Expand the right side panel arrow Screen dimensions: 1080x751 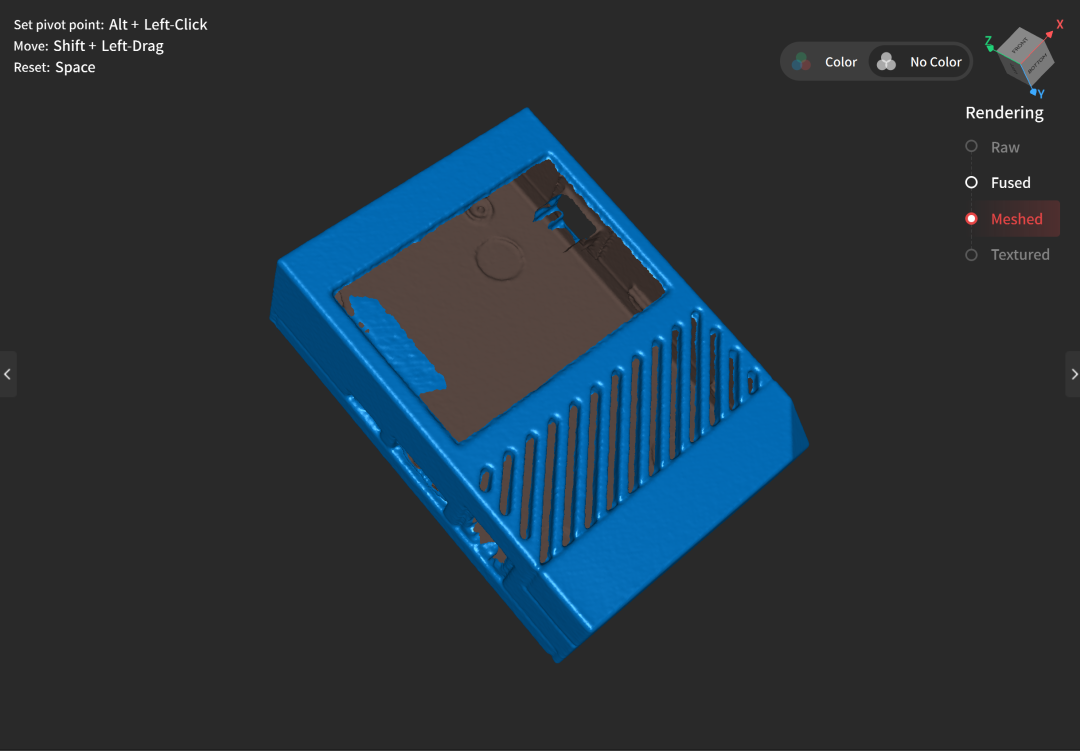pos(1073,374)
